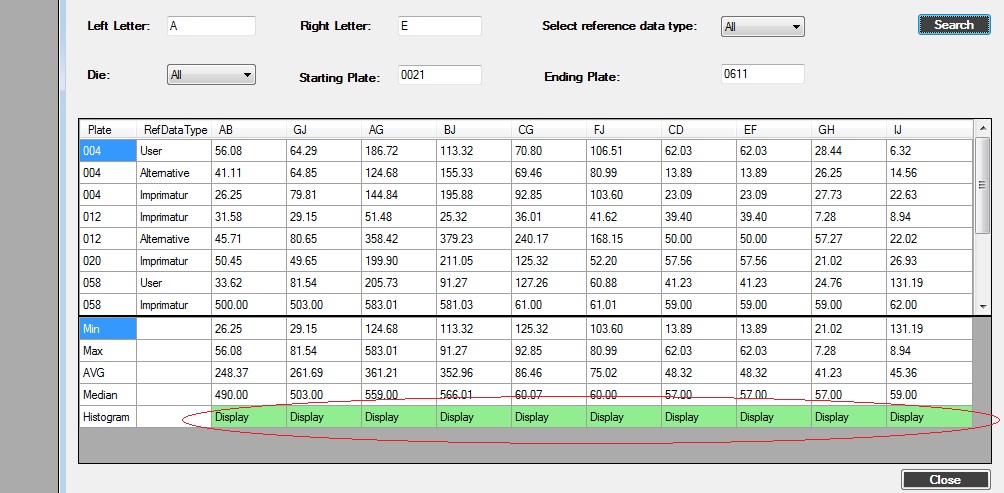
Task: Click the table's vertical scrollbar thumb
Action: 983,186
